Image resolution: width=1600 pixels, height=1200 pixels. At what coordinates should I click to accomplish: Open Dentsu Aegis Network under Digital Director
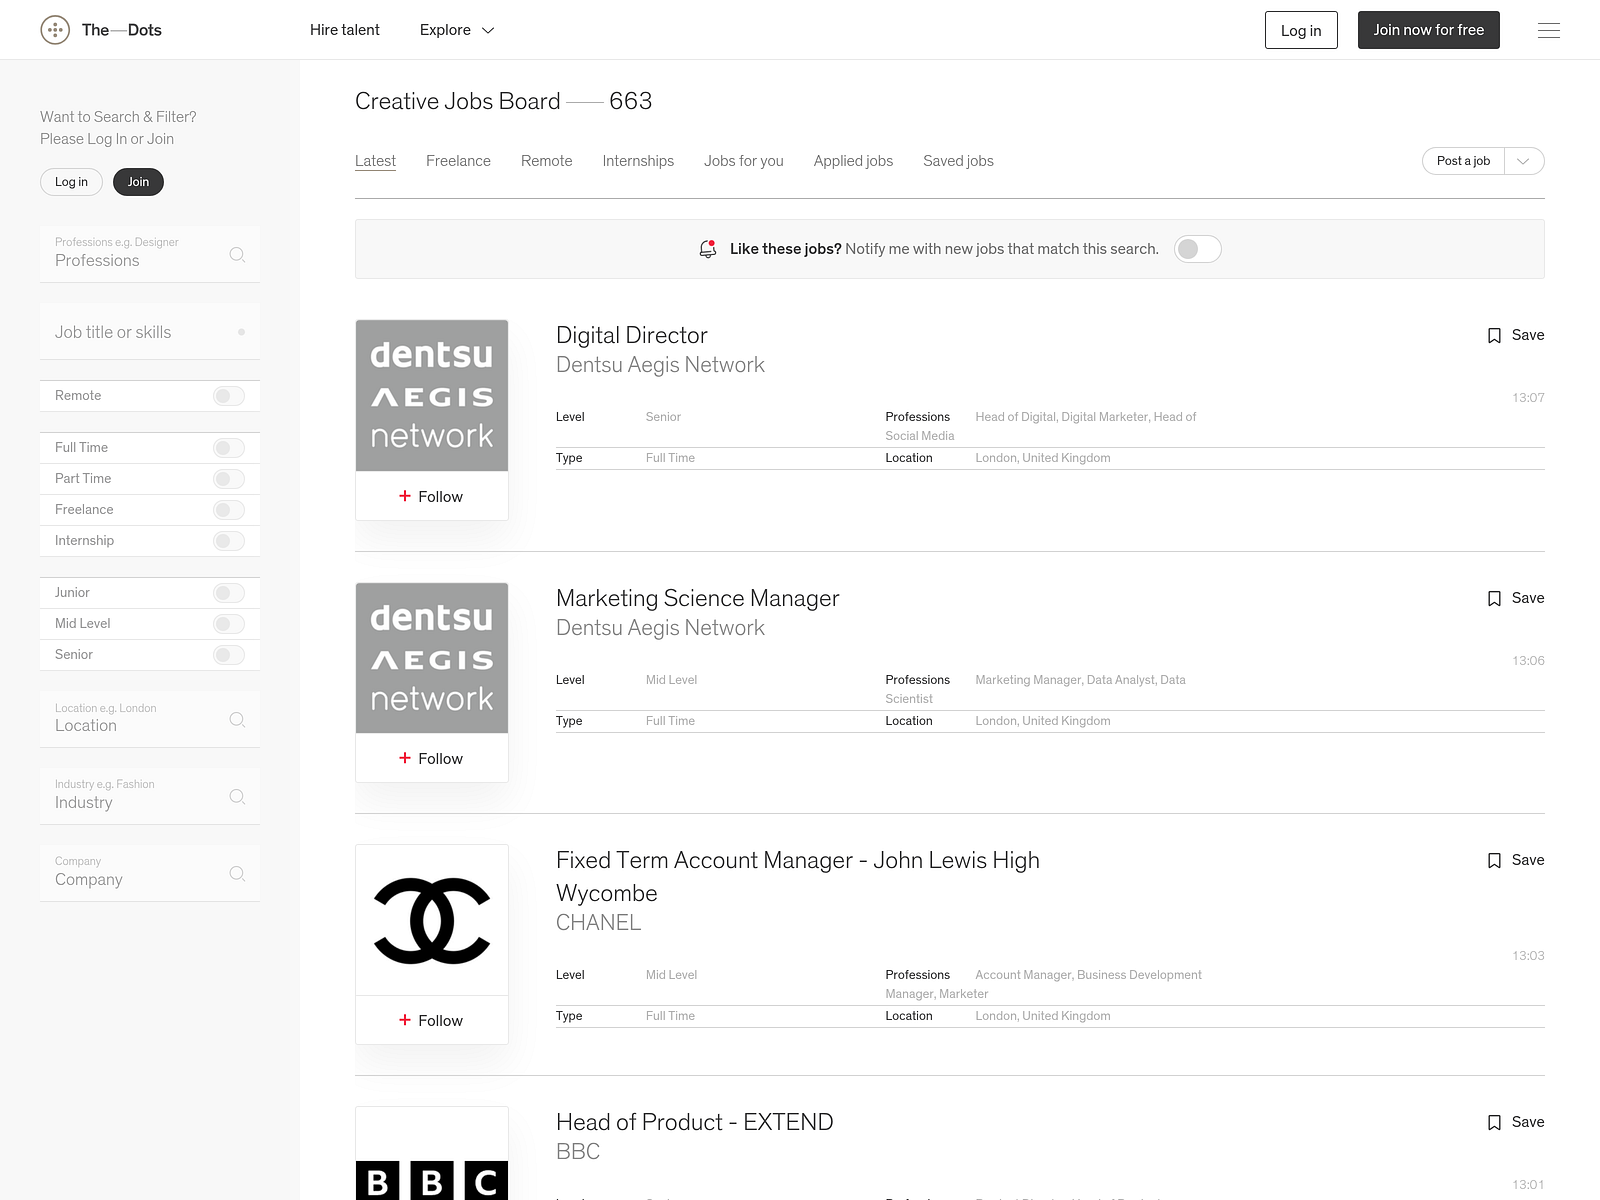click(660, 365)
